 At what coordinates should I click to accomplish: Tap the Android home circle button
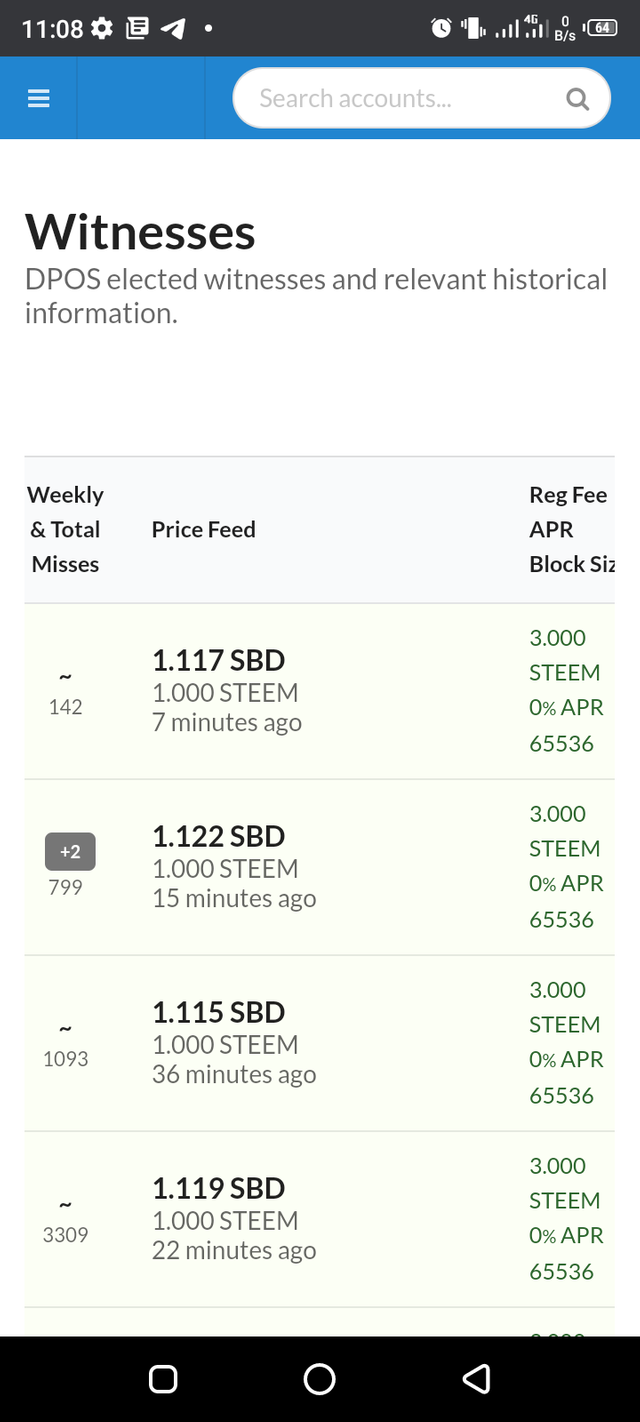[320, 1379]
